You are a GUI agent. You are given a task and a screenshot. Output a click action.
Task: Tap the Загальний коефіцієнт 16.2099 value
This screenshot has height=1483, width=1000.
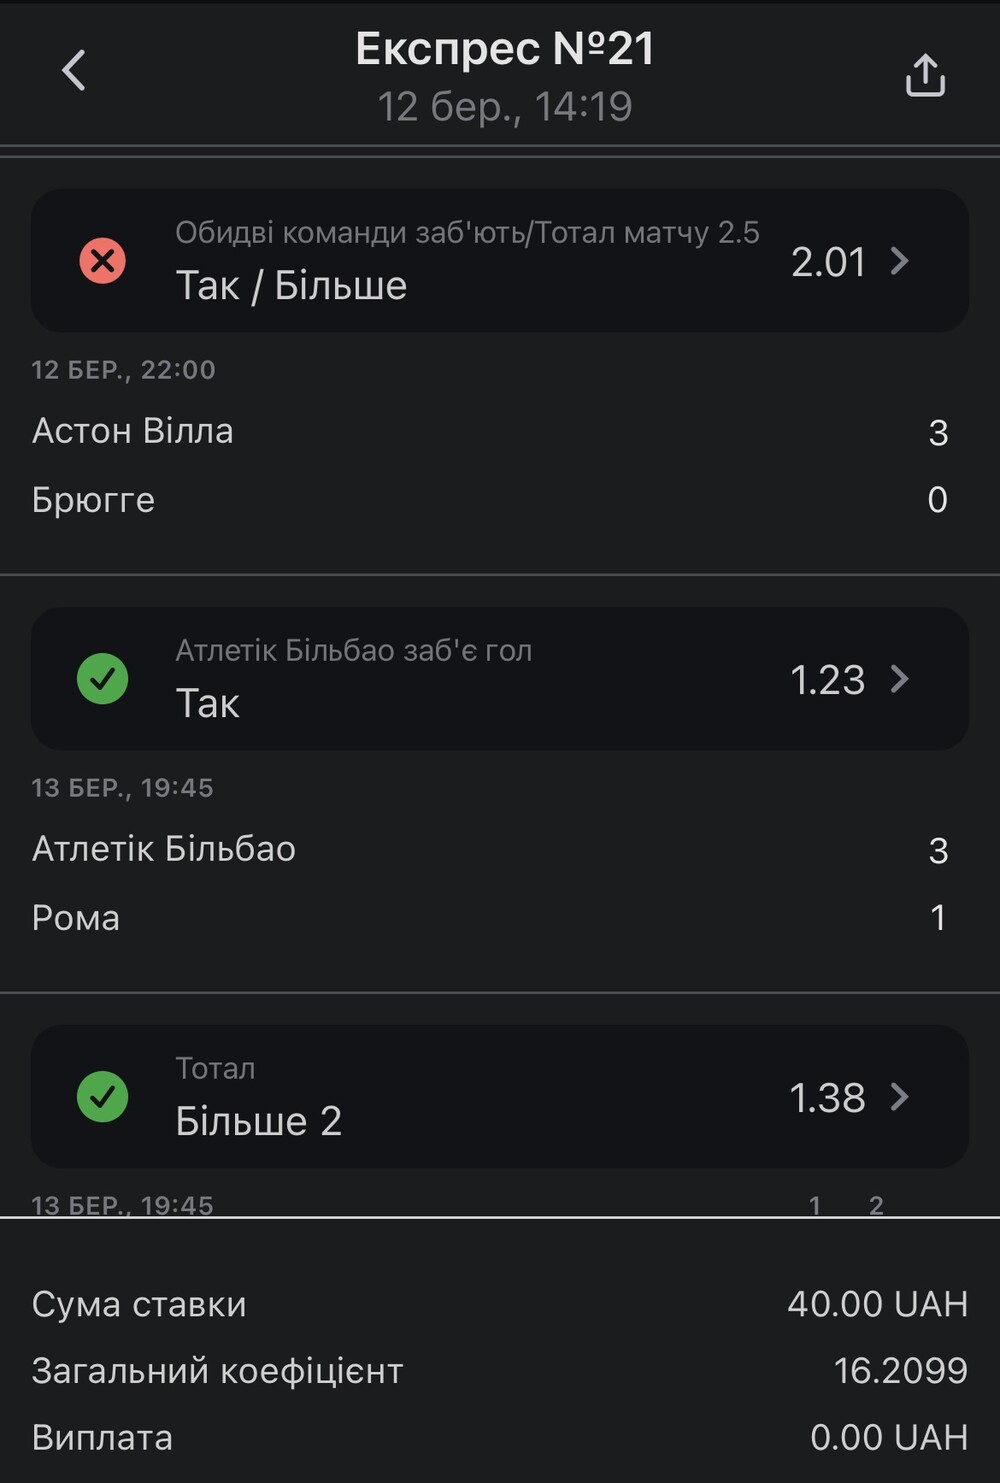(900, 1370)
